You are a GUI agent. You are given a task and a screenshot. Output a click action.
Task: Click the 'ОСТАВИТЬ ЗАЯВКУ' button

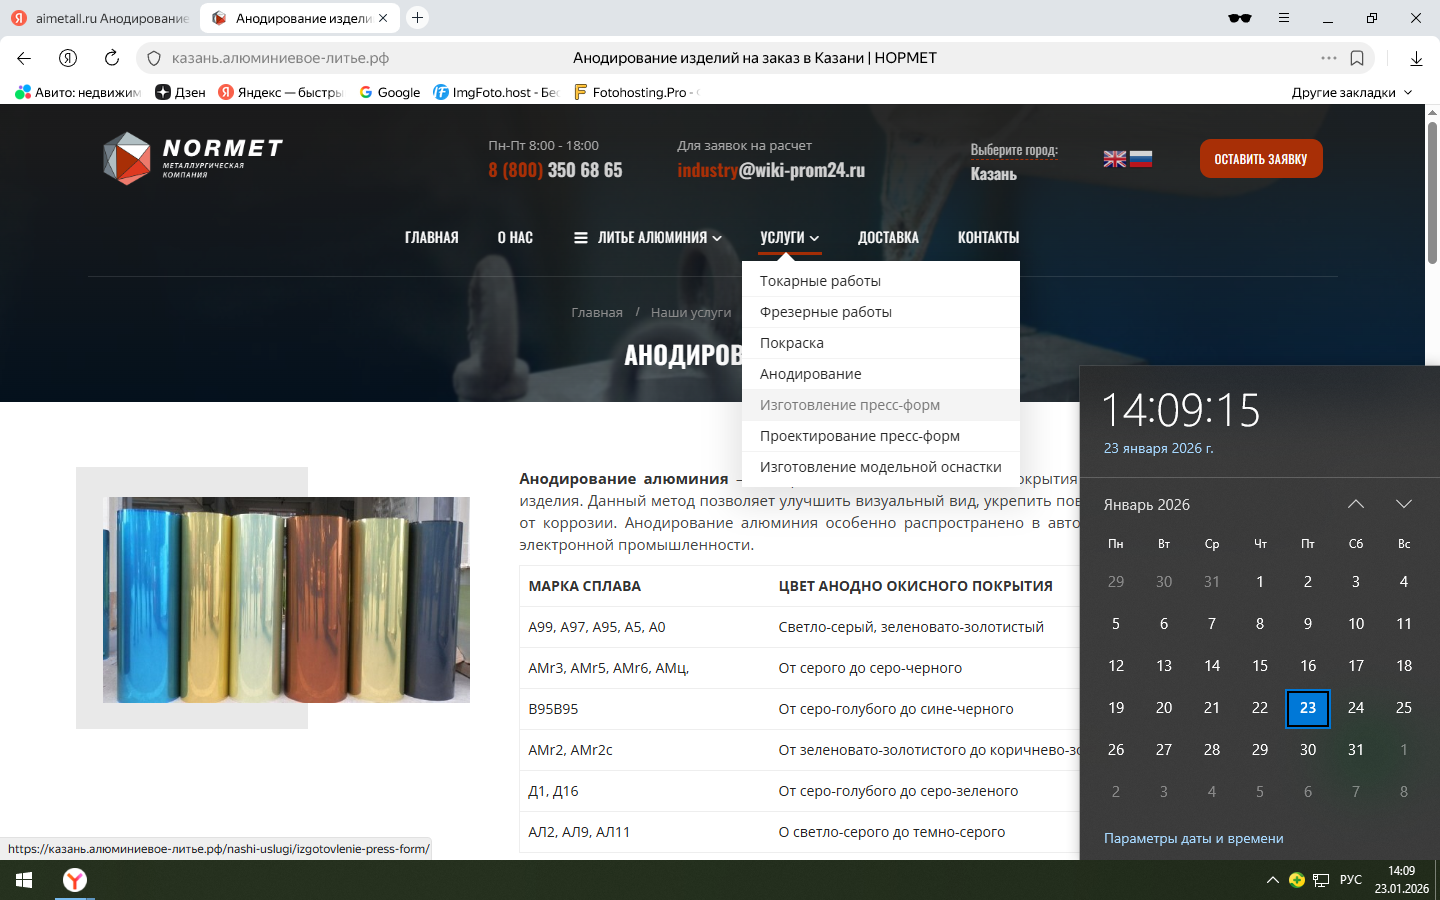point(1261,159)
